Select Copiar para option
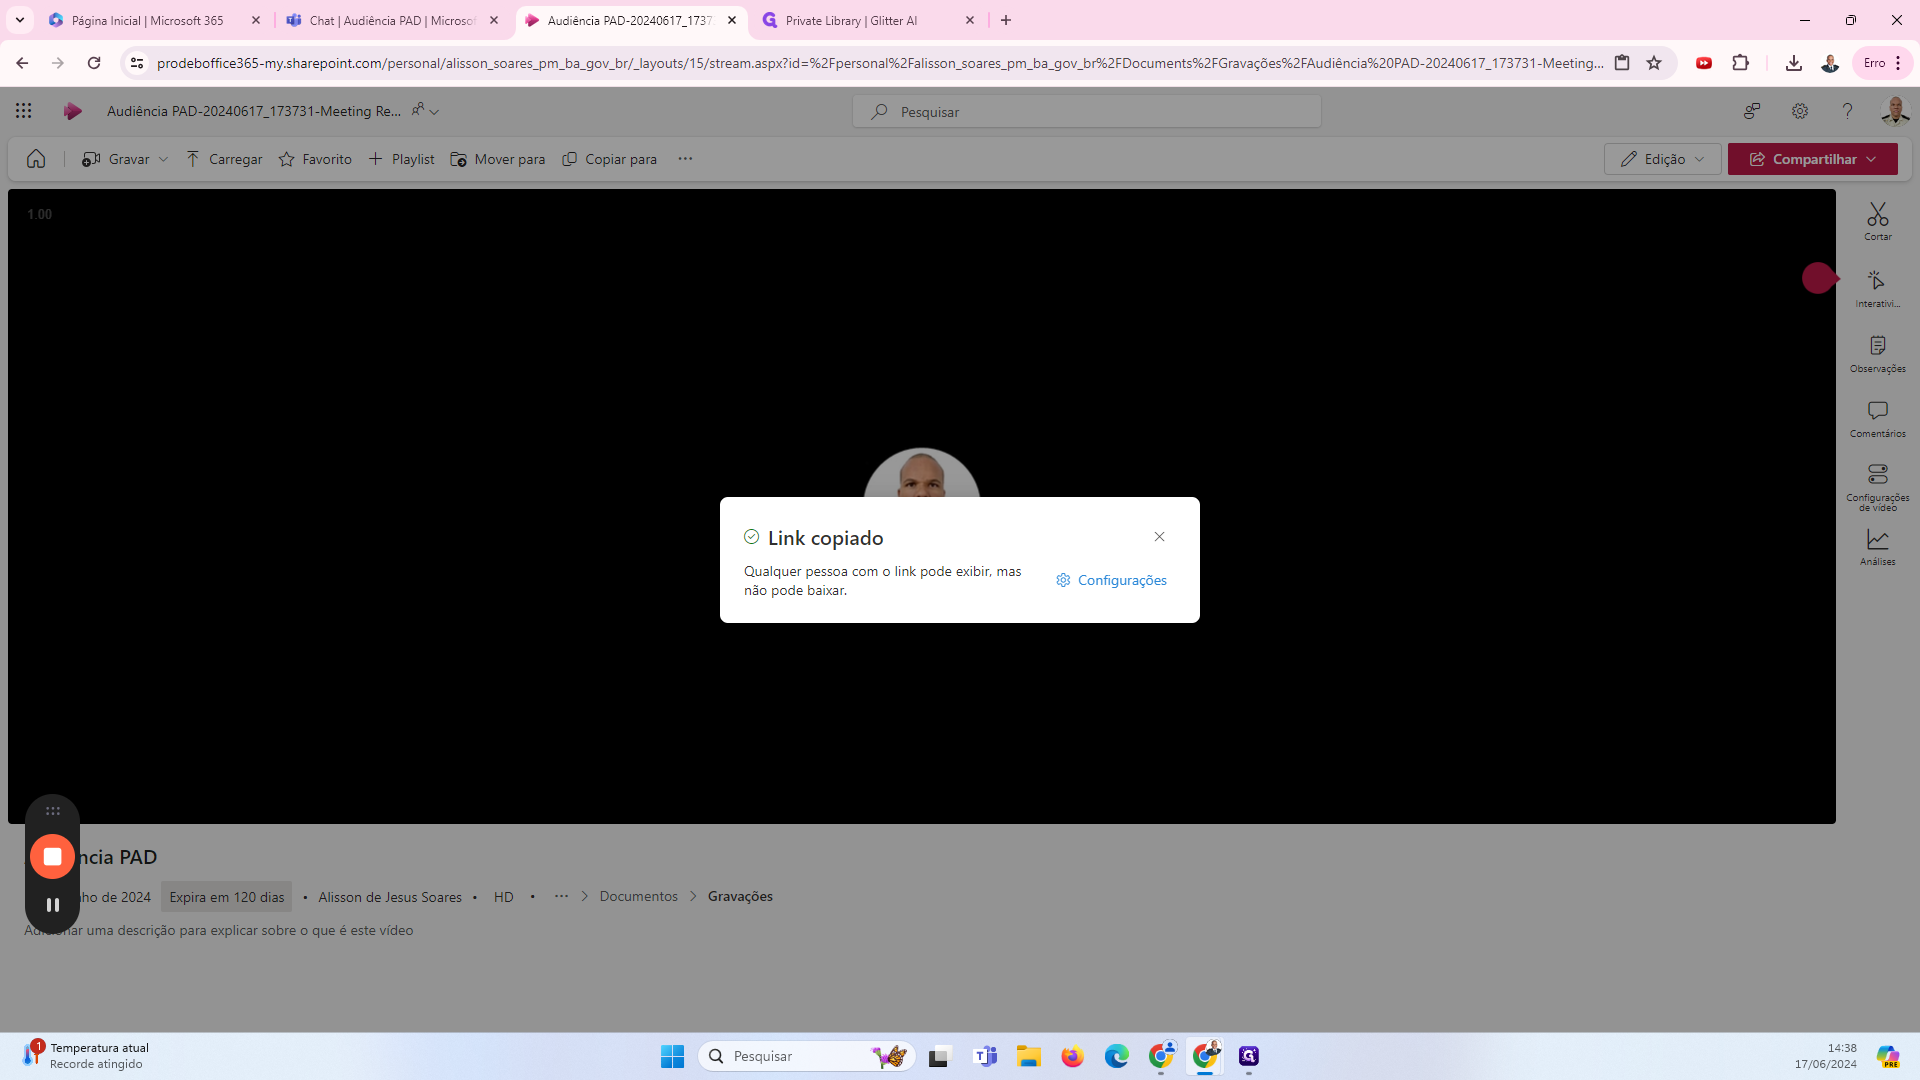1920x1080 pixels. (609, 159)
